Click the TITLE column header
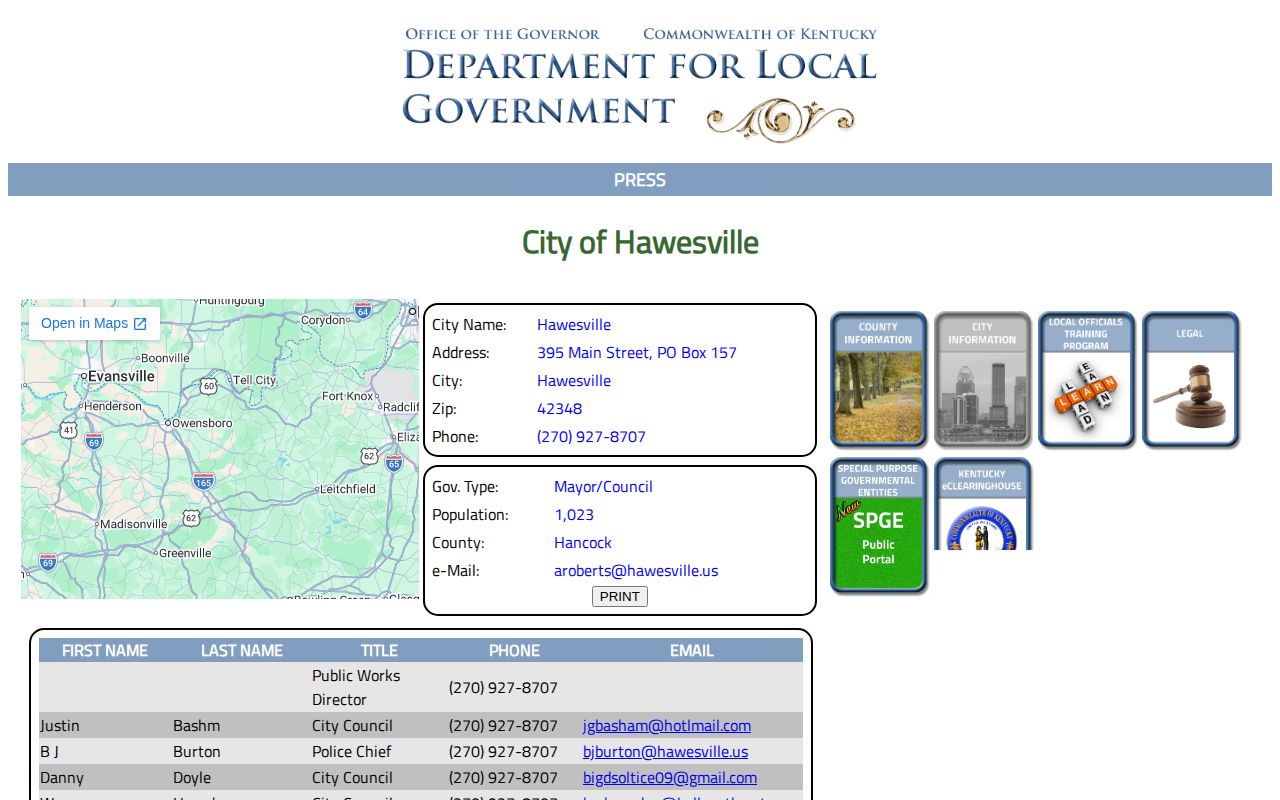Screen dimensions: 1280x800 click(379, 650)
